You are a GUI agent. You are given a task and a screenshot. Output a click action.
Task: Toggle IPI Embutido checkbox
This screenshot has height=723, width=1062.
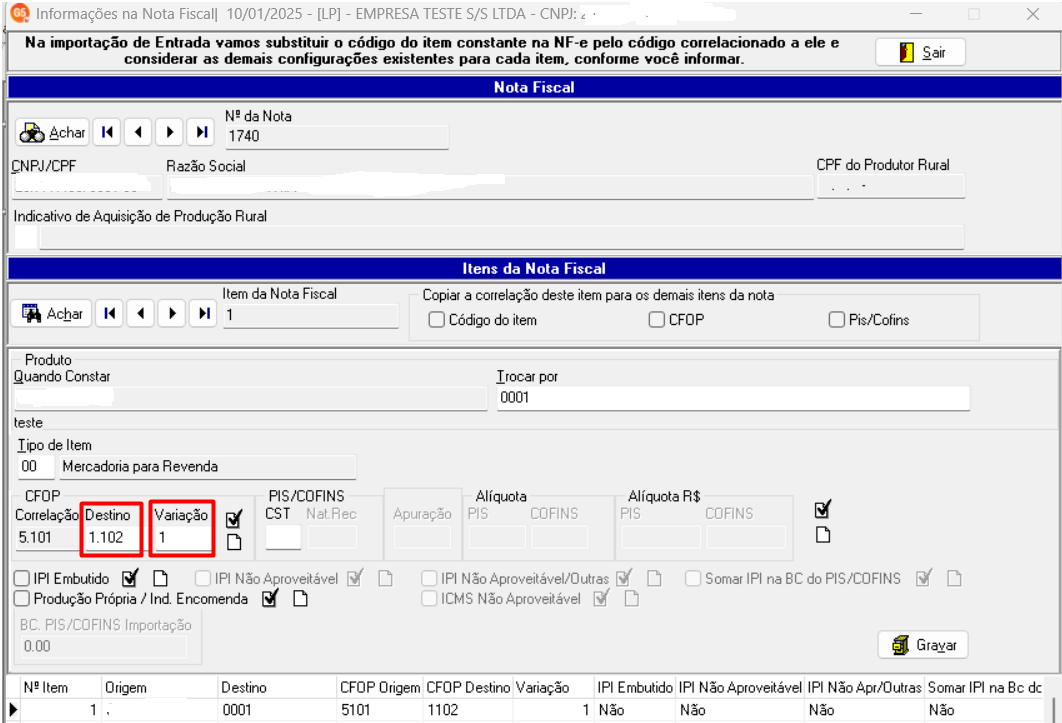(x=22, y=579)
